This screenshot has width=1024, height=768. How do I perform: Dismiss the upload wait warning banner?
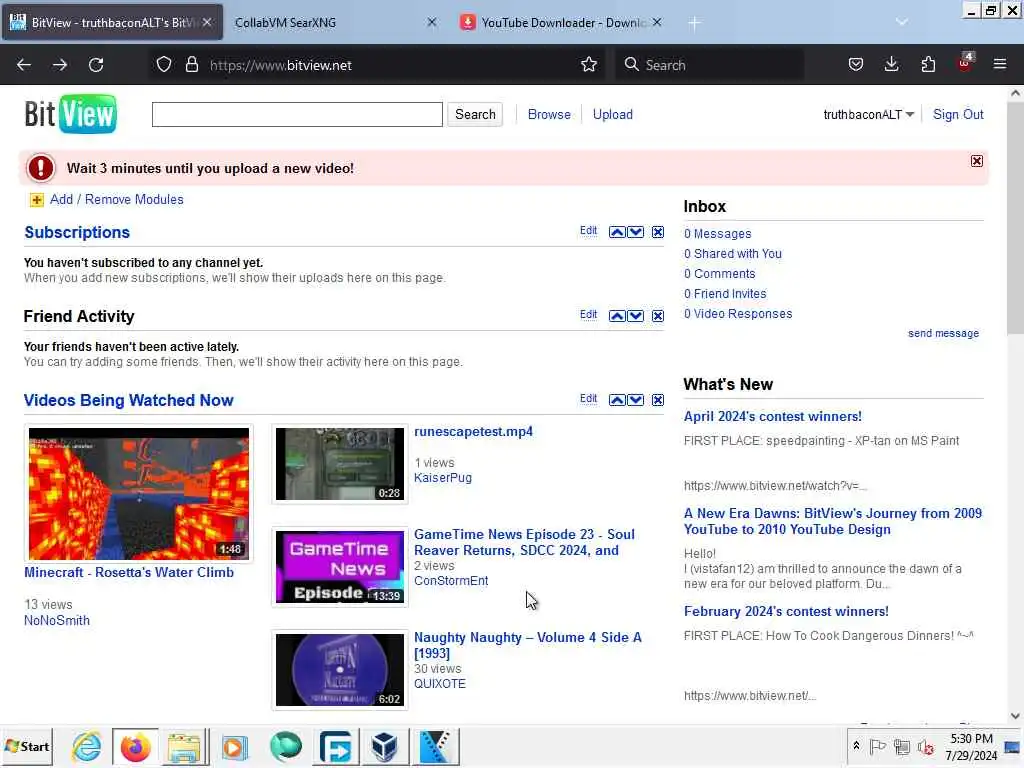click(976, 161)
